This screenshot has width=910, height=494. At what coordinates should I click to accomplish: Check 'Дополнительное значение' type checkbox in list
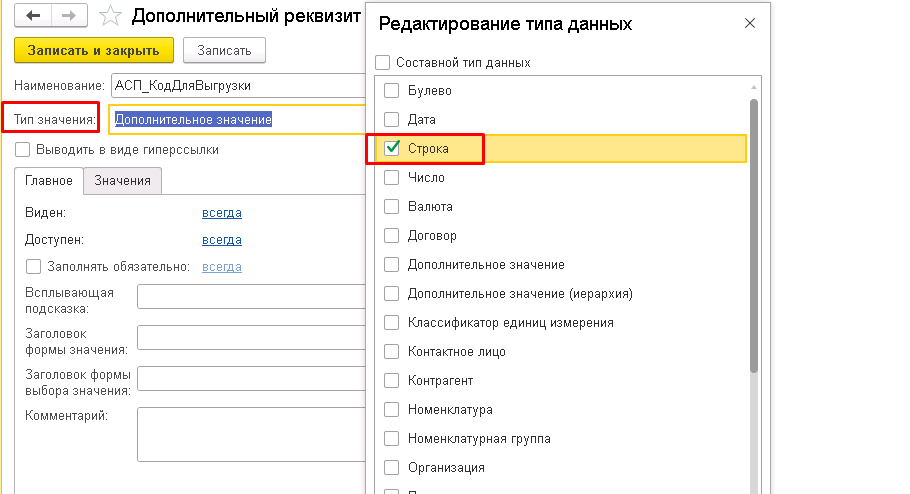coord(392,265)
